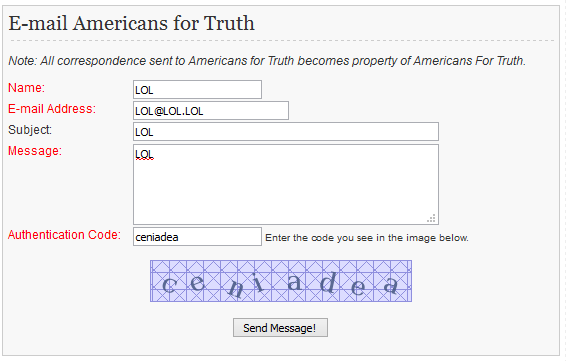Click the E-mail Address: label
Viewport: 566px width, 361px height.
tap(52, 109)
